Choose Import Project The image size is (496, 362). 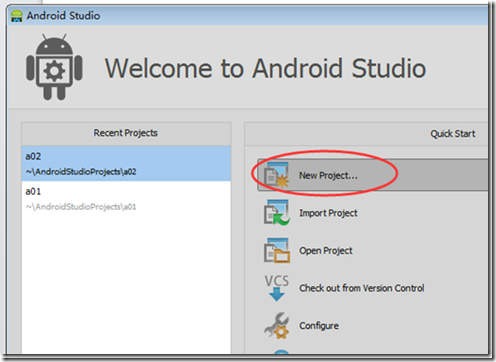tap(328, 213)
